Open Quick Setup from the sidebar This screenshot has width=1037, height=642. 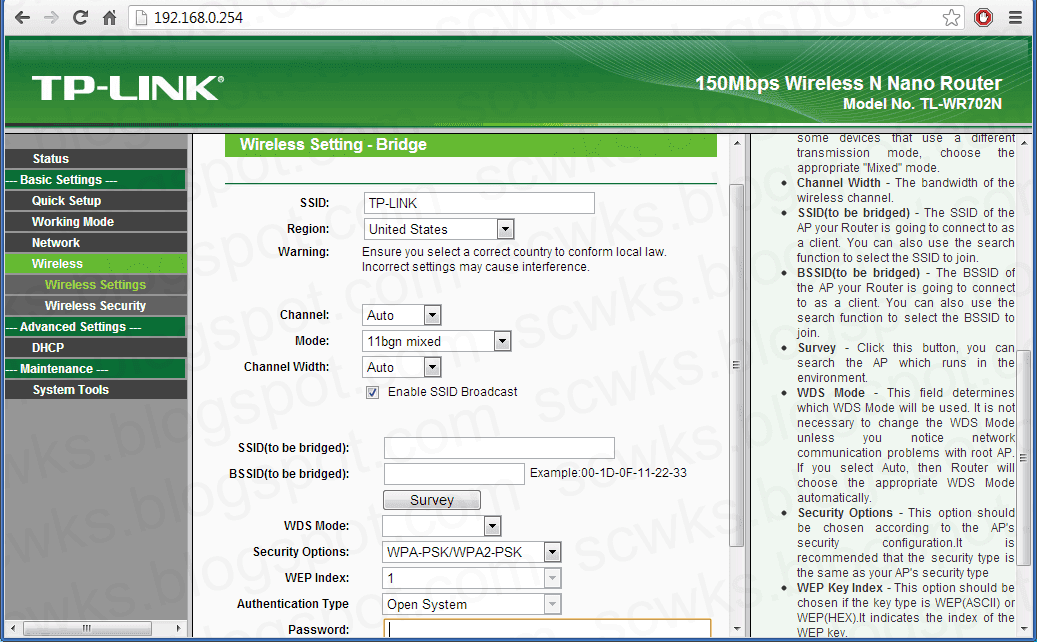point(95,200)
